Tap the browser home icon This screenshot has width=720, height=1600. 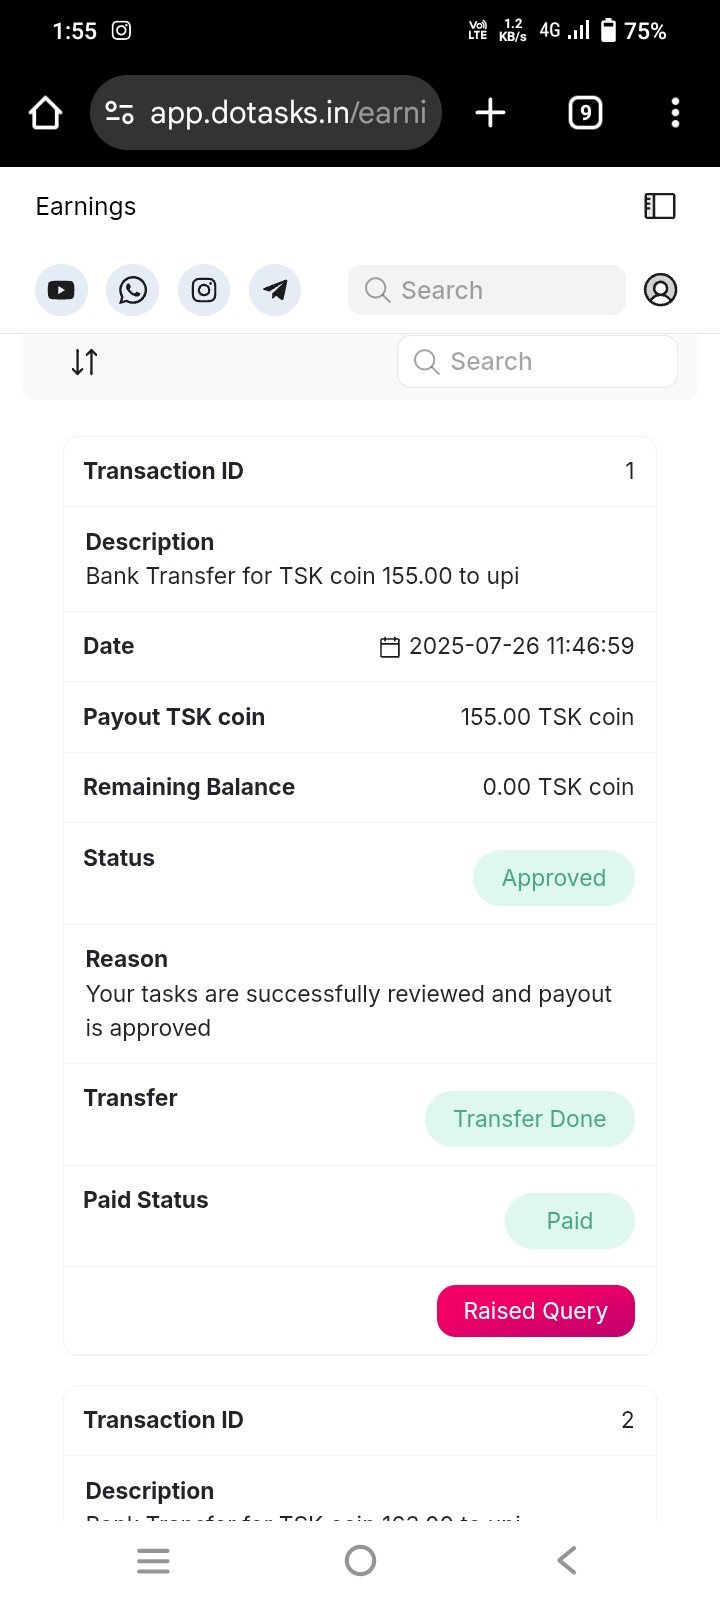tap(45, 113)
